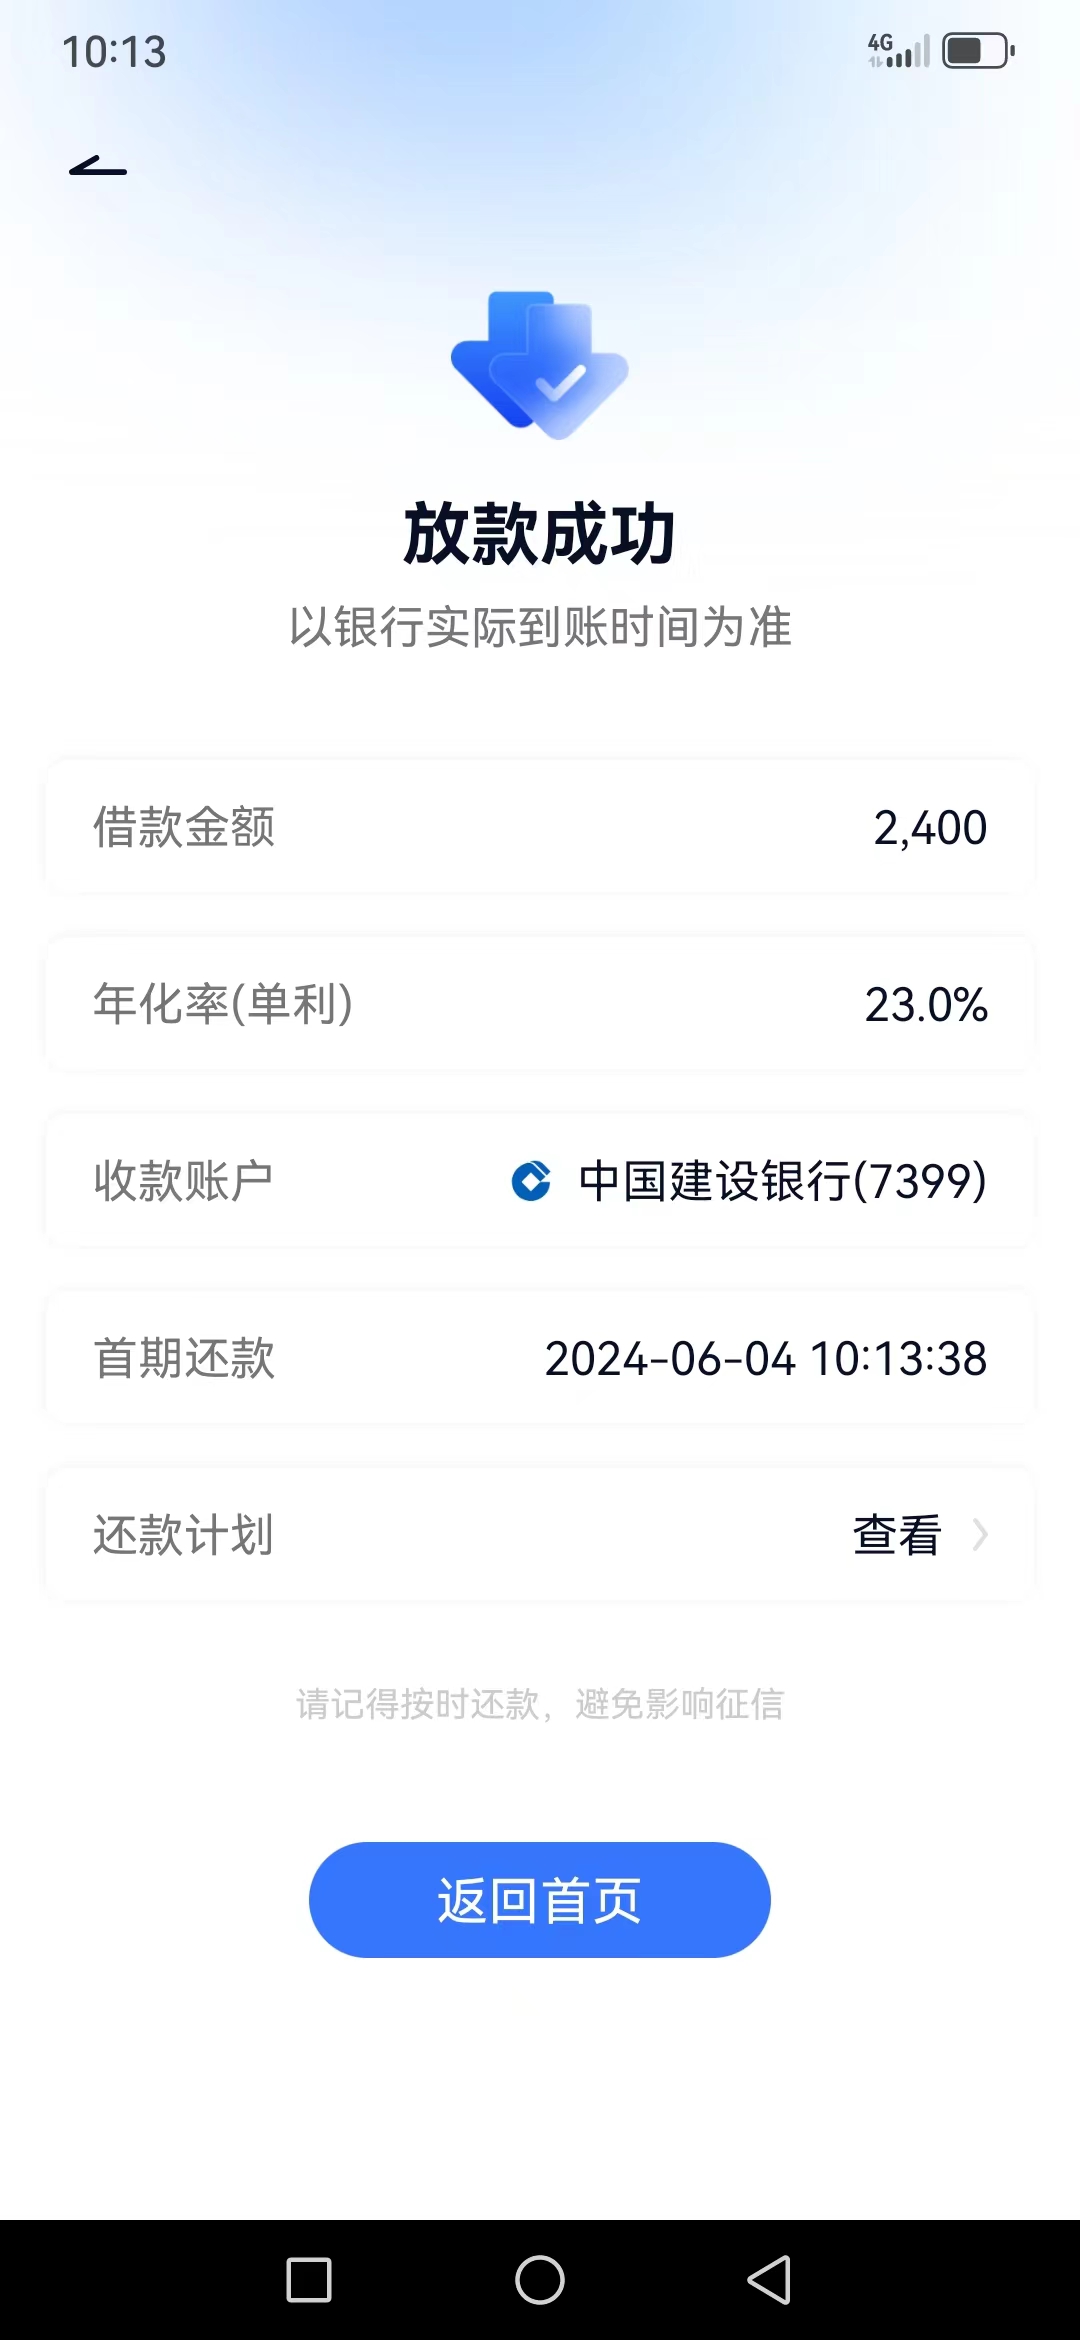Image resolution: width=1080 pixels, height=2340 pixels.
Task: Tap the 4G signal strength icon
Action: point(899,50)
